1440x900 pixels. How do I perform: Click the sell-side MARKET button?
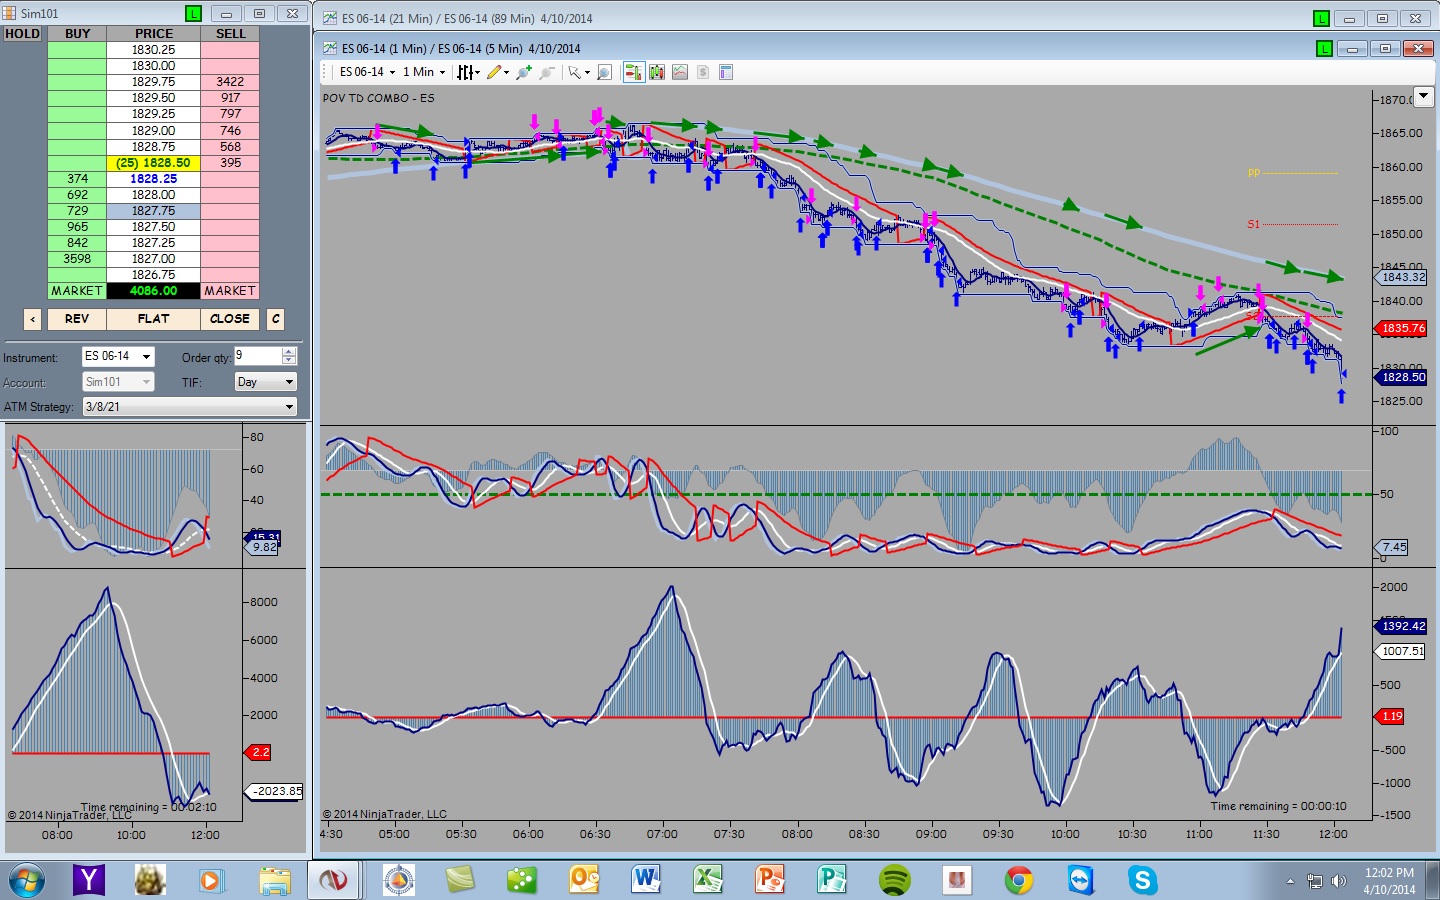230,291
